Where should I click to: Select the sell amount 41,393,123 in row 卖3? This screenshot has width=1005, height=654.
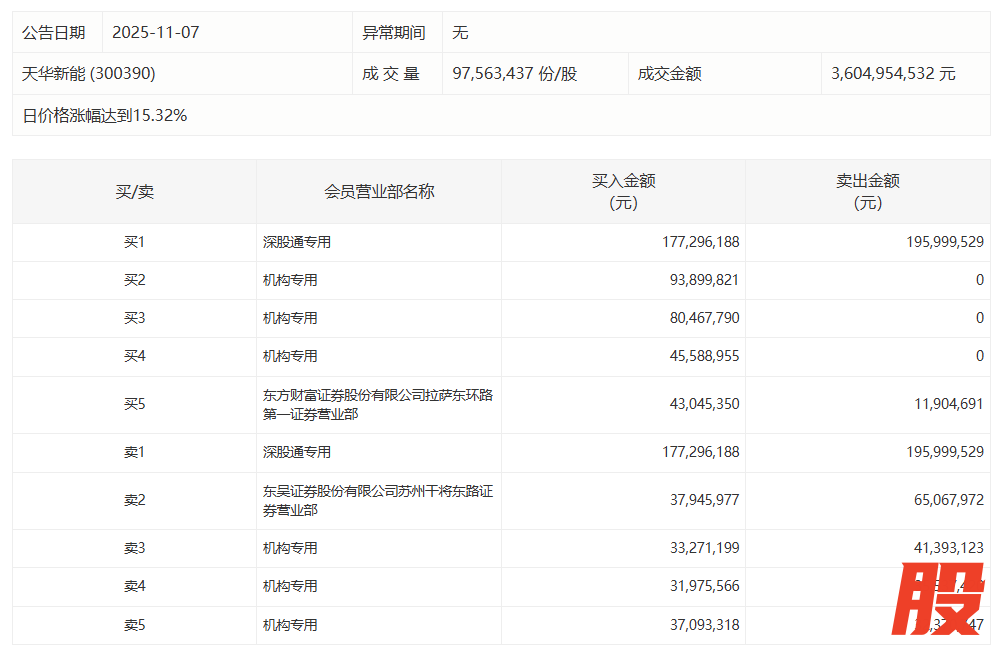936,548
